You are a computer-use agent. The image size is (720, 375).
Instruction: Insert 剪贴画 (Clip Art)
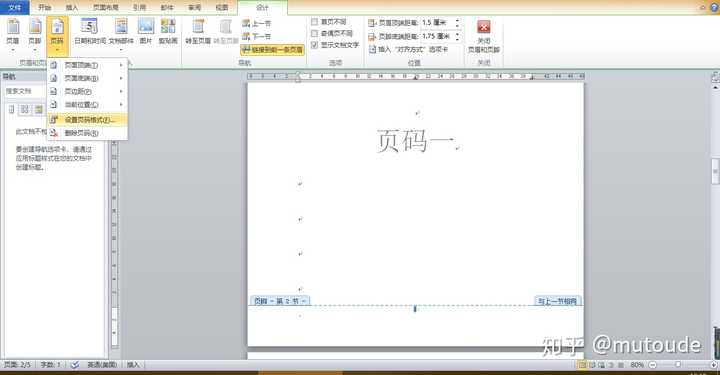click(x=168, y=32)
